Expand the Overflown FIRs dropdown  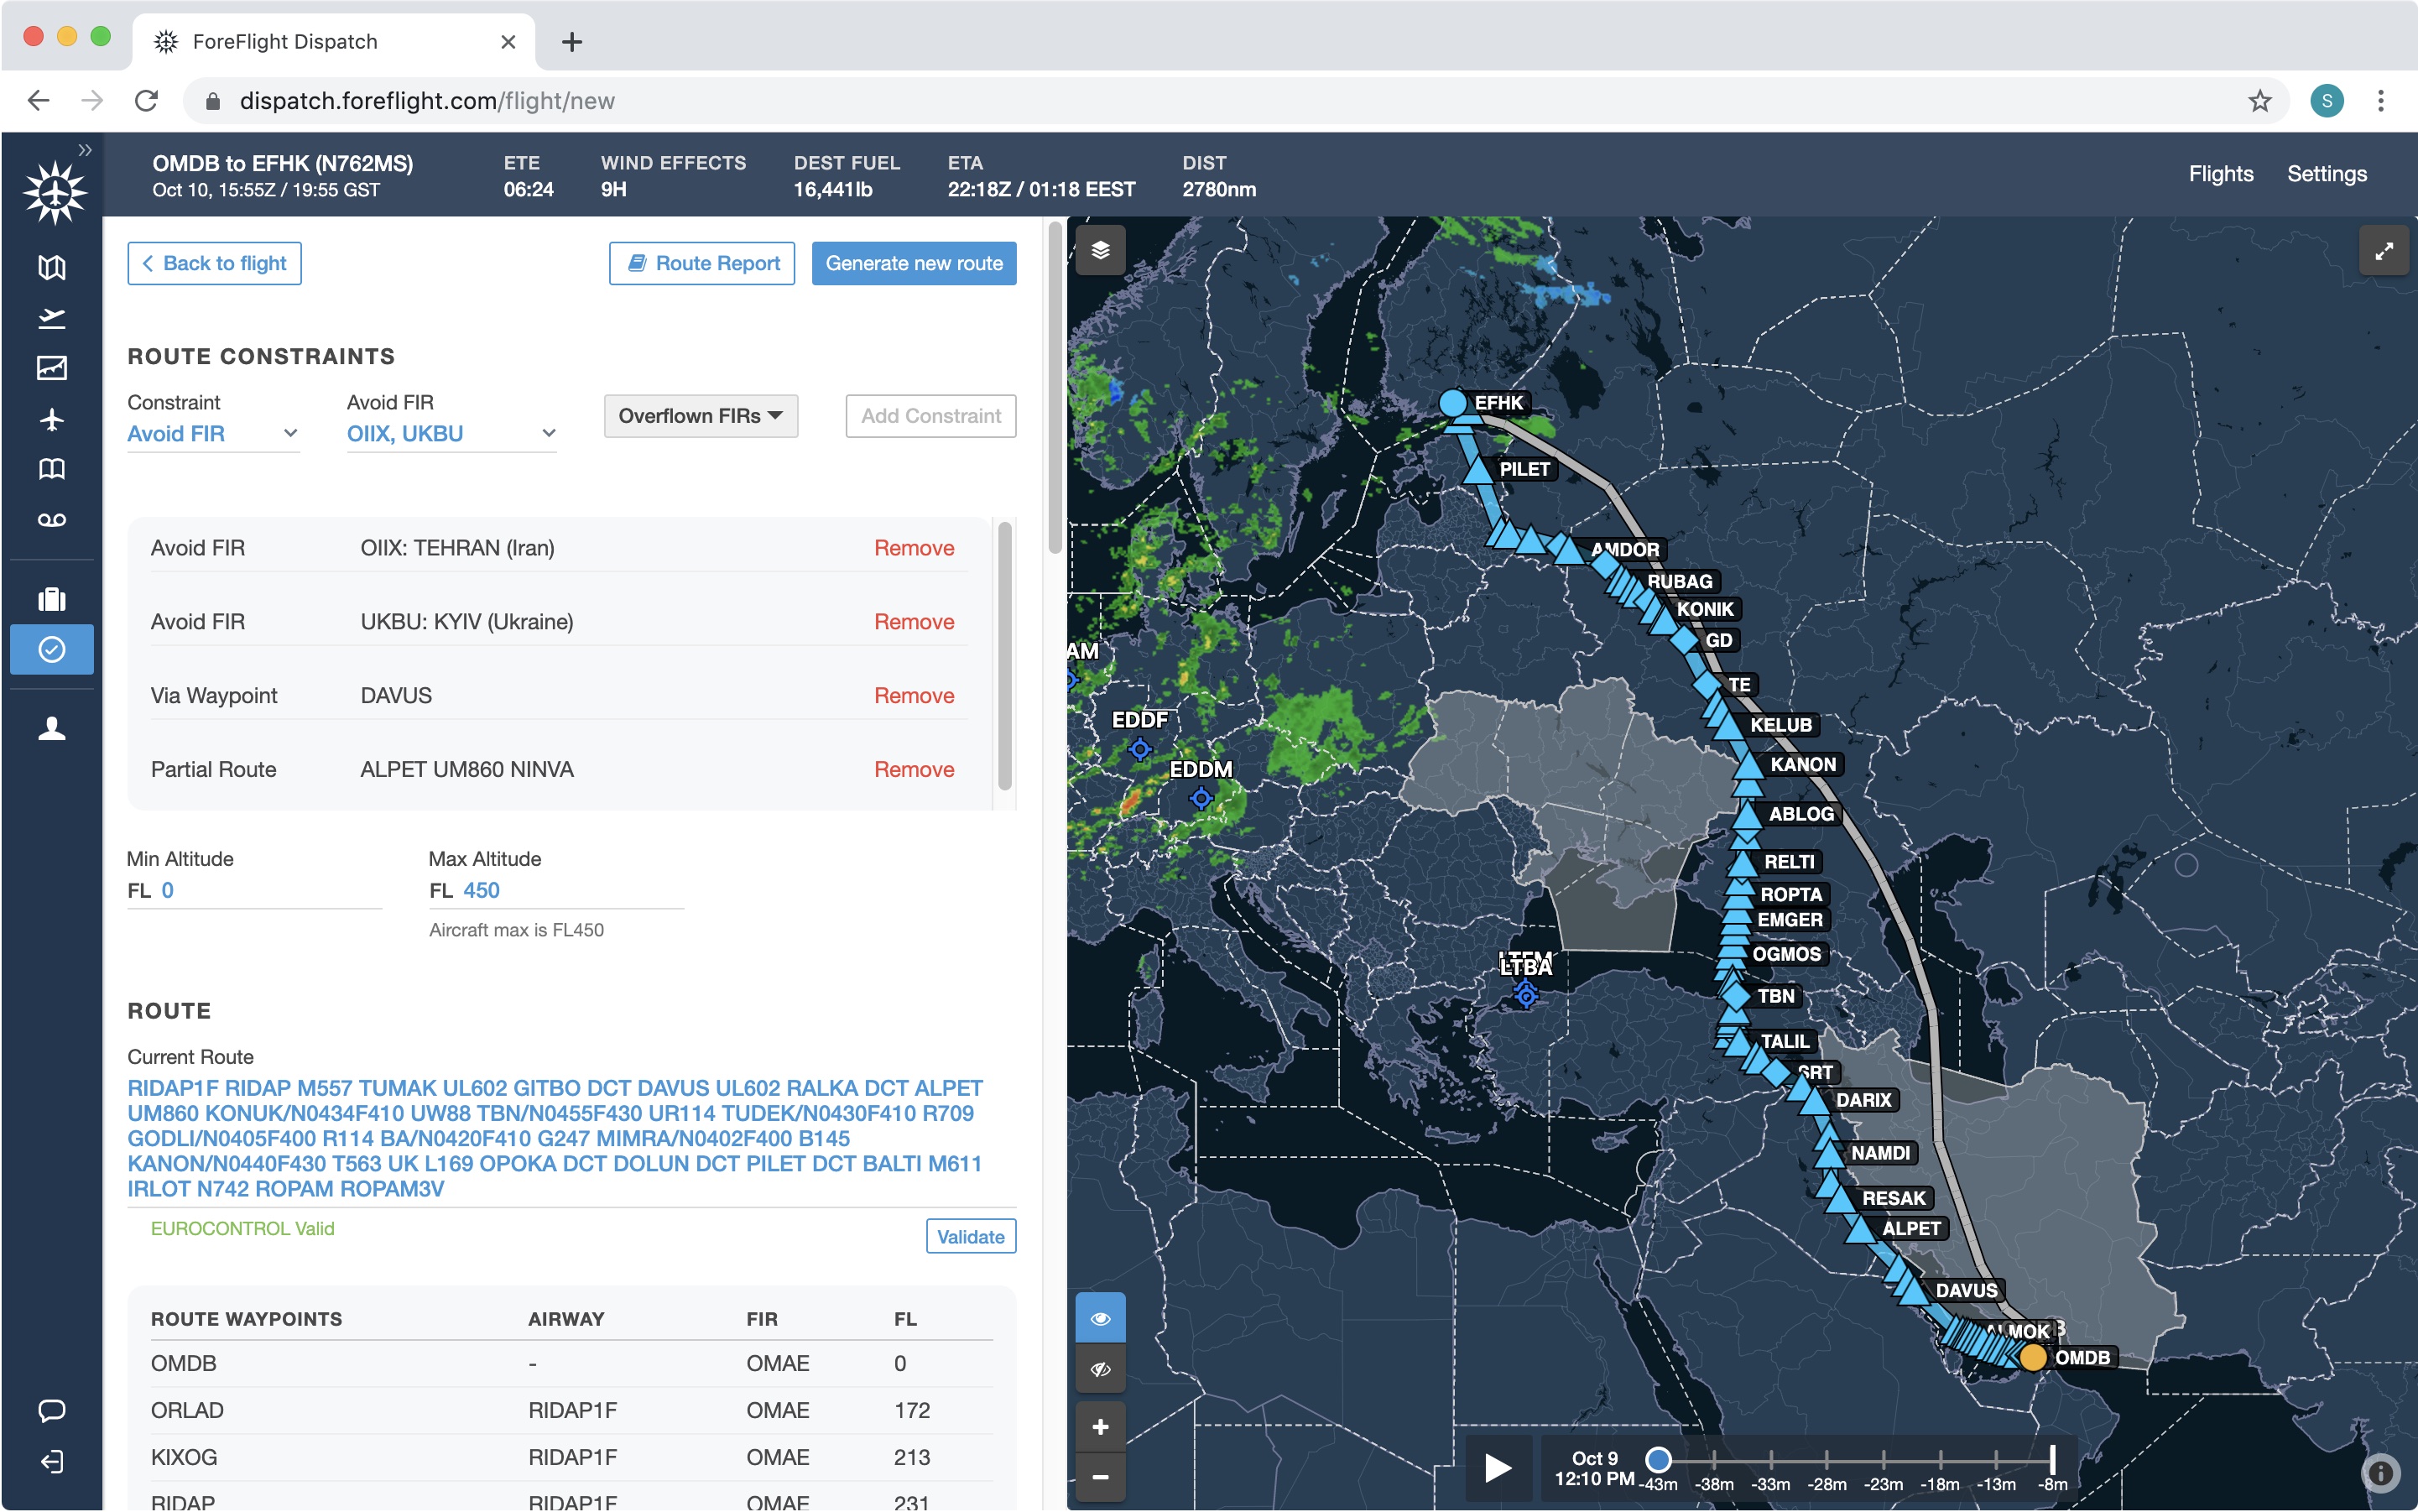click(700, 416)
